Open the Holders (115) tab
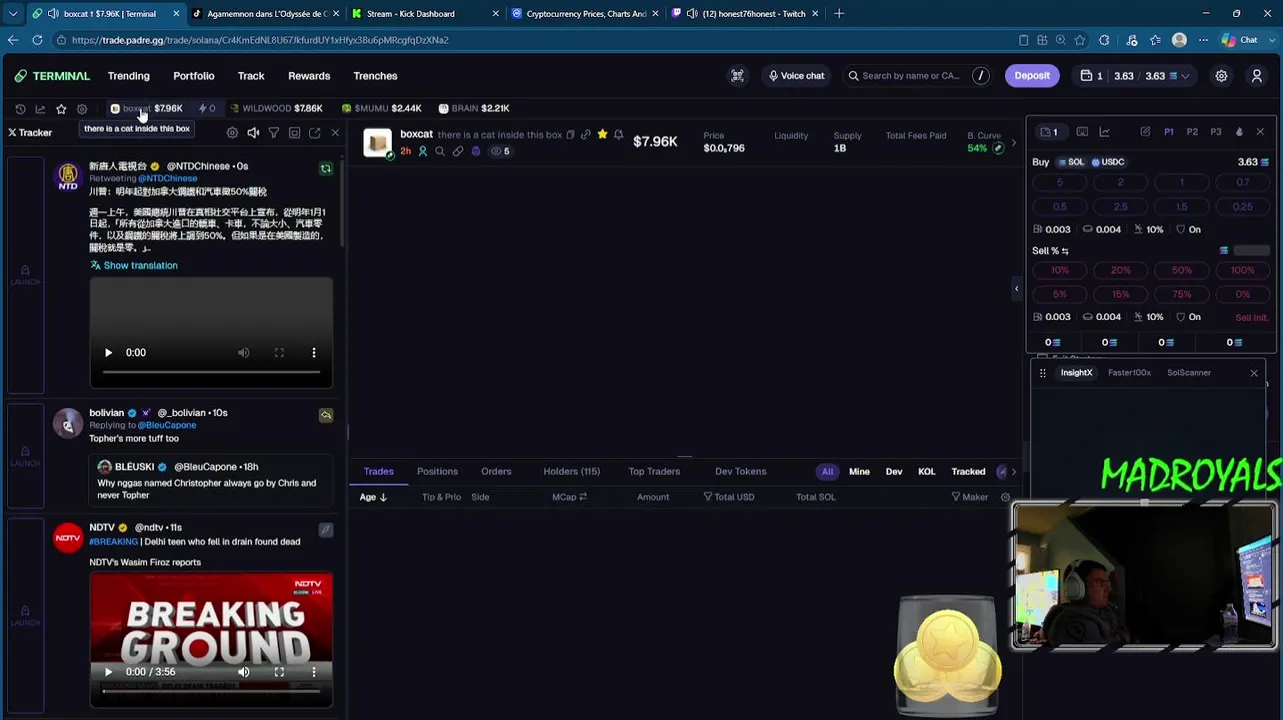Screen dimensions: 1283x720 coord(571,471)
